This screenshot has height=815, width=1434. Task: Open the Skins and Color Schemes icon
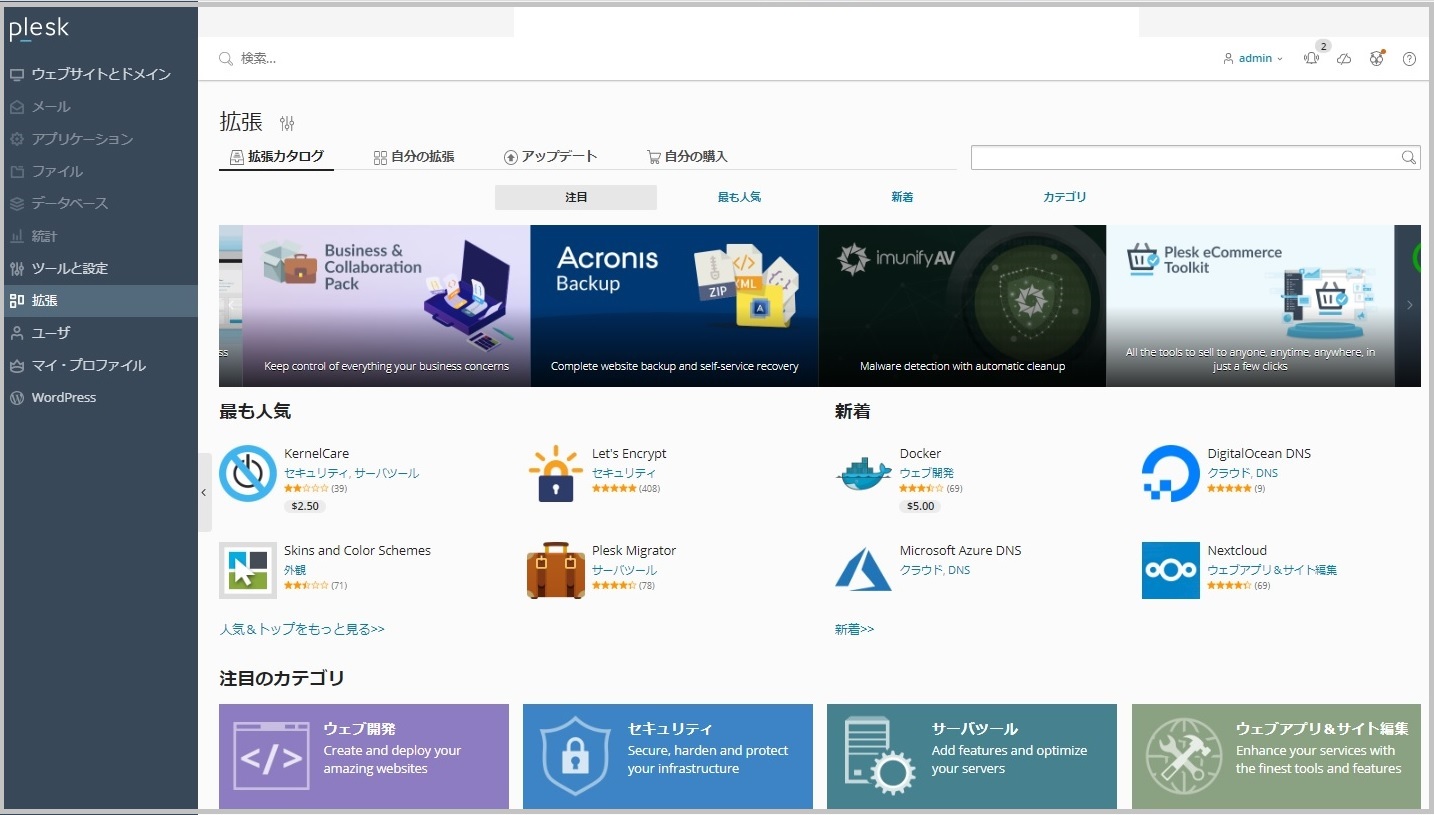[x=248, y=570]
